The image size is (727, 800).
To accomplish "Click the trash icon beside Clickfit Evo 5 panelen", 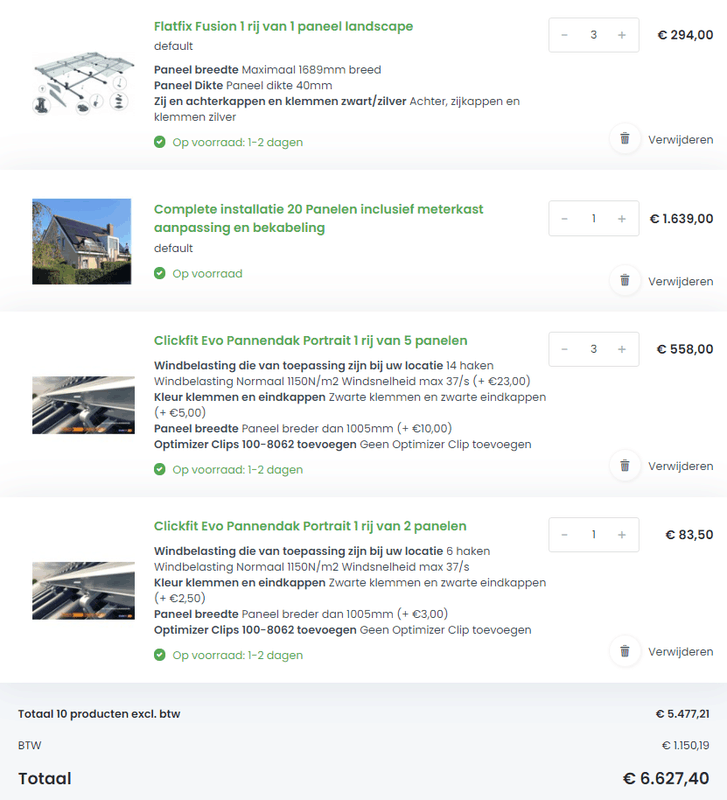I will [625, 466].
